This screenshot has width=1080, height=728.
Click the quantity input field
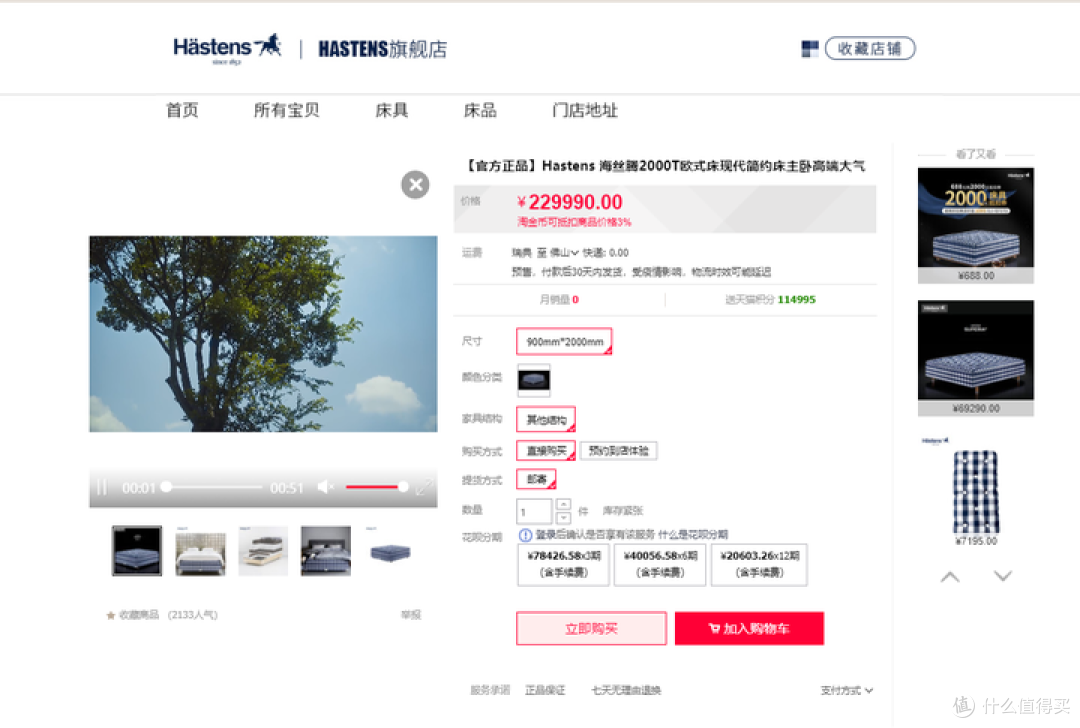click(x=534, y=512)
